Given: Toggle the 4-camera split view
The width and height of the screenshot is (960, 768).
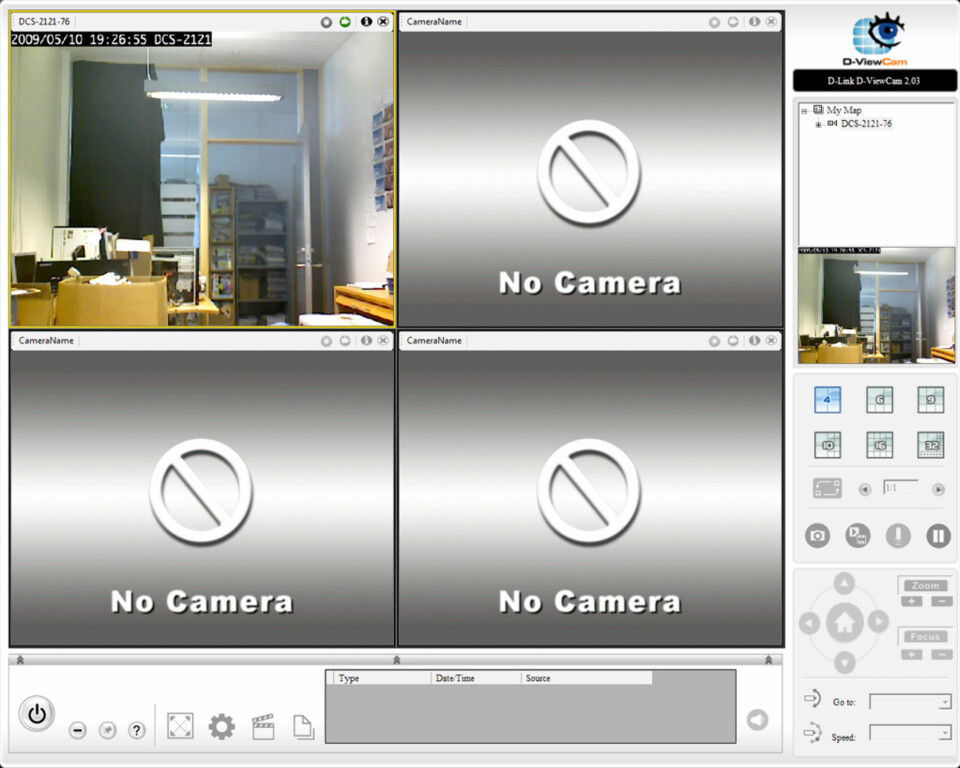Looking at the screenshot, I should (x=827, y=400).
